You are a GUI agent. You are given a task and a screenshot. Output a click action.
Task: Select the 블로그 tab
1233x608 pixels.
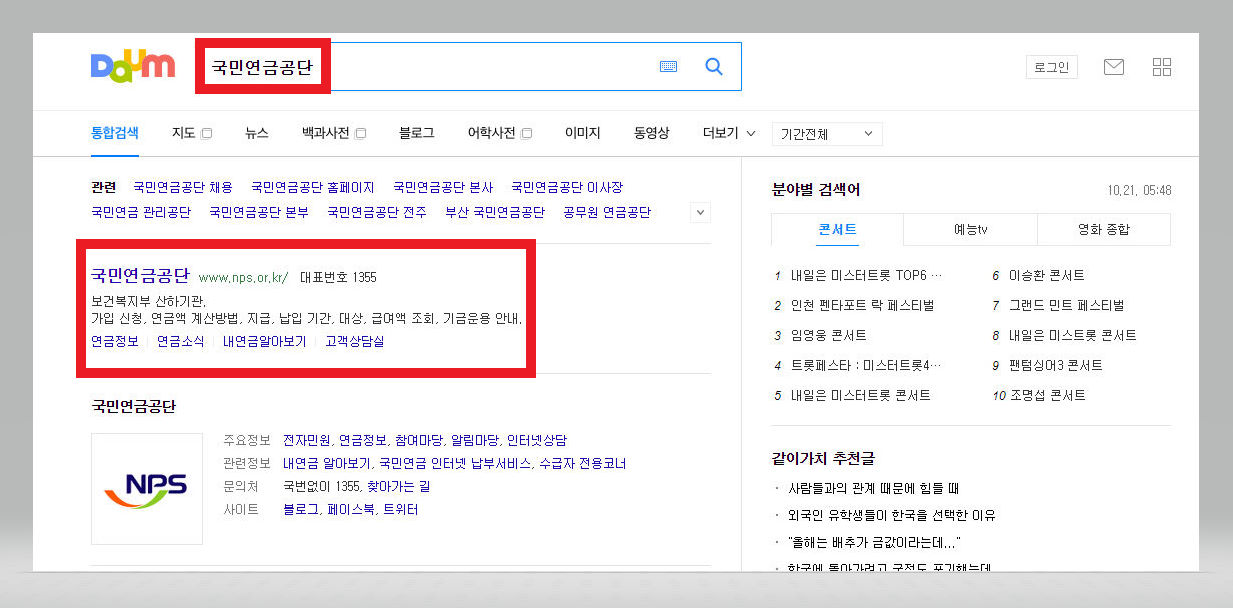tap(416, 133)
